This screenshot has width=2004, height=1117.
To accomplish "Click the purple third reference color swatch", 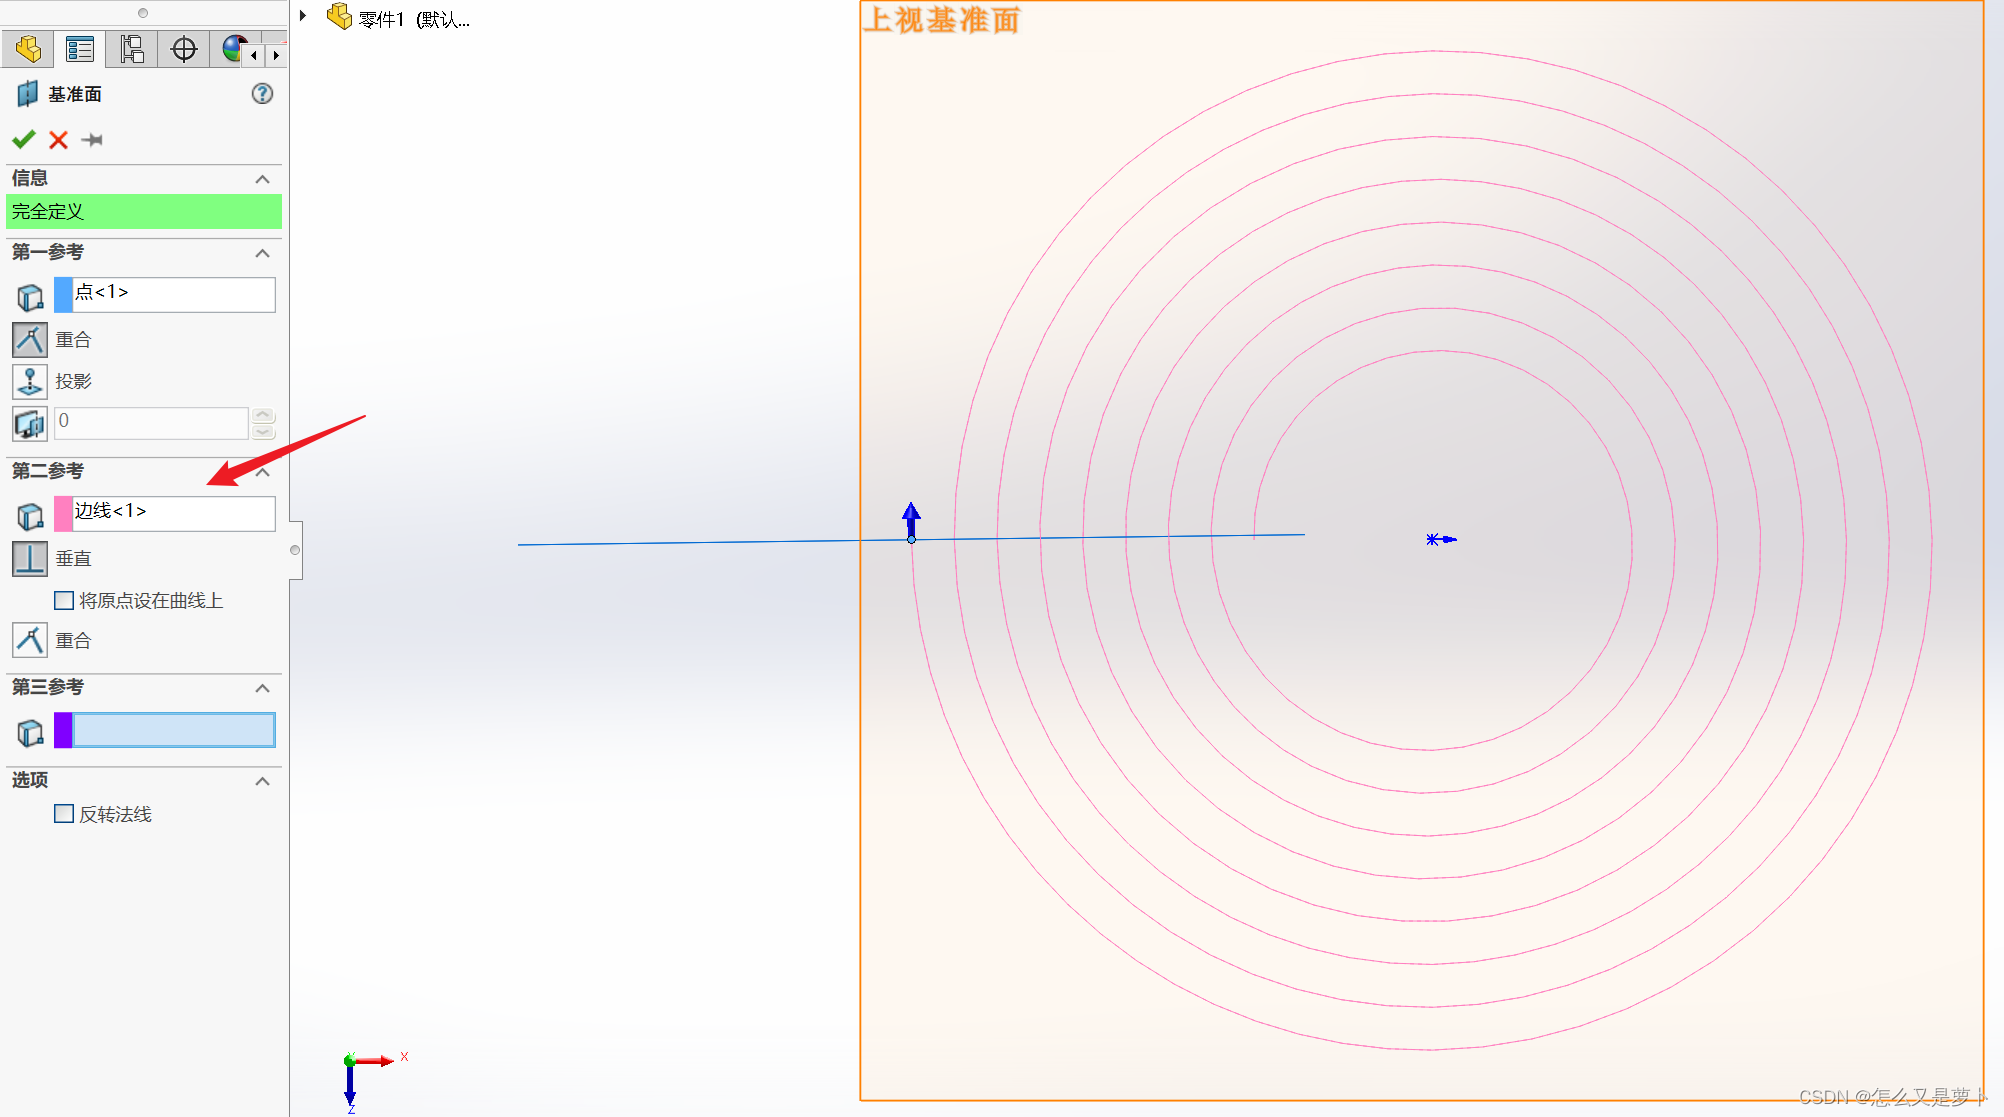I will (x=63, y=730).
